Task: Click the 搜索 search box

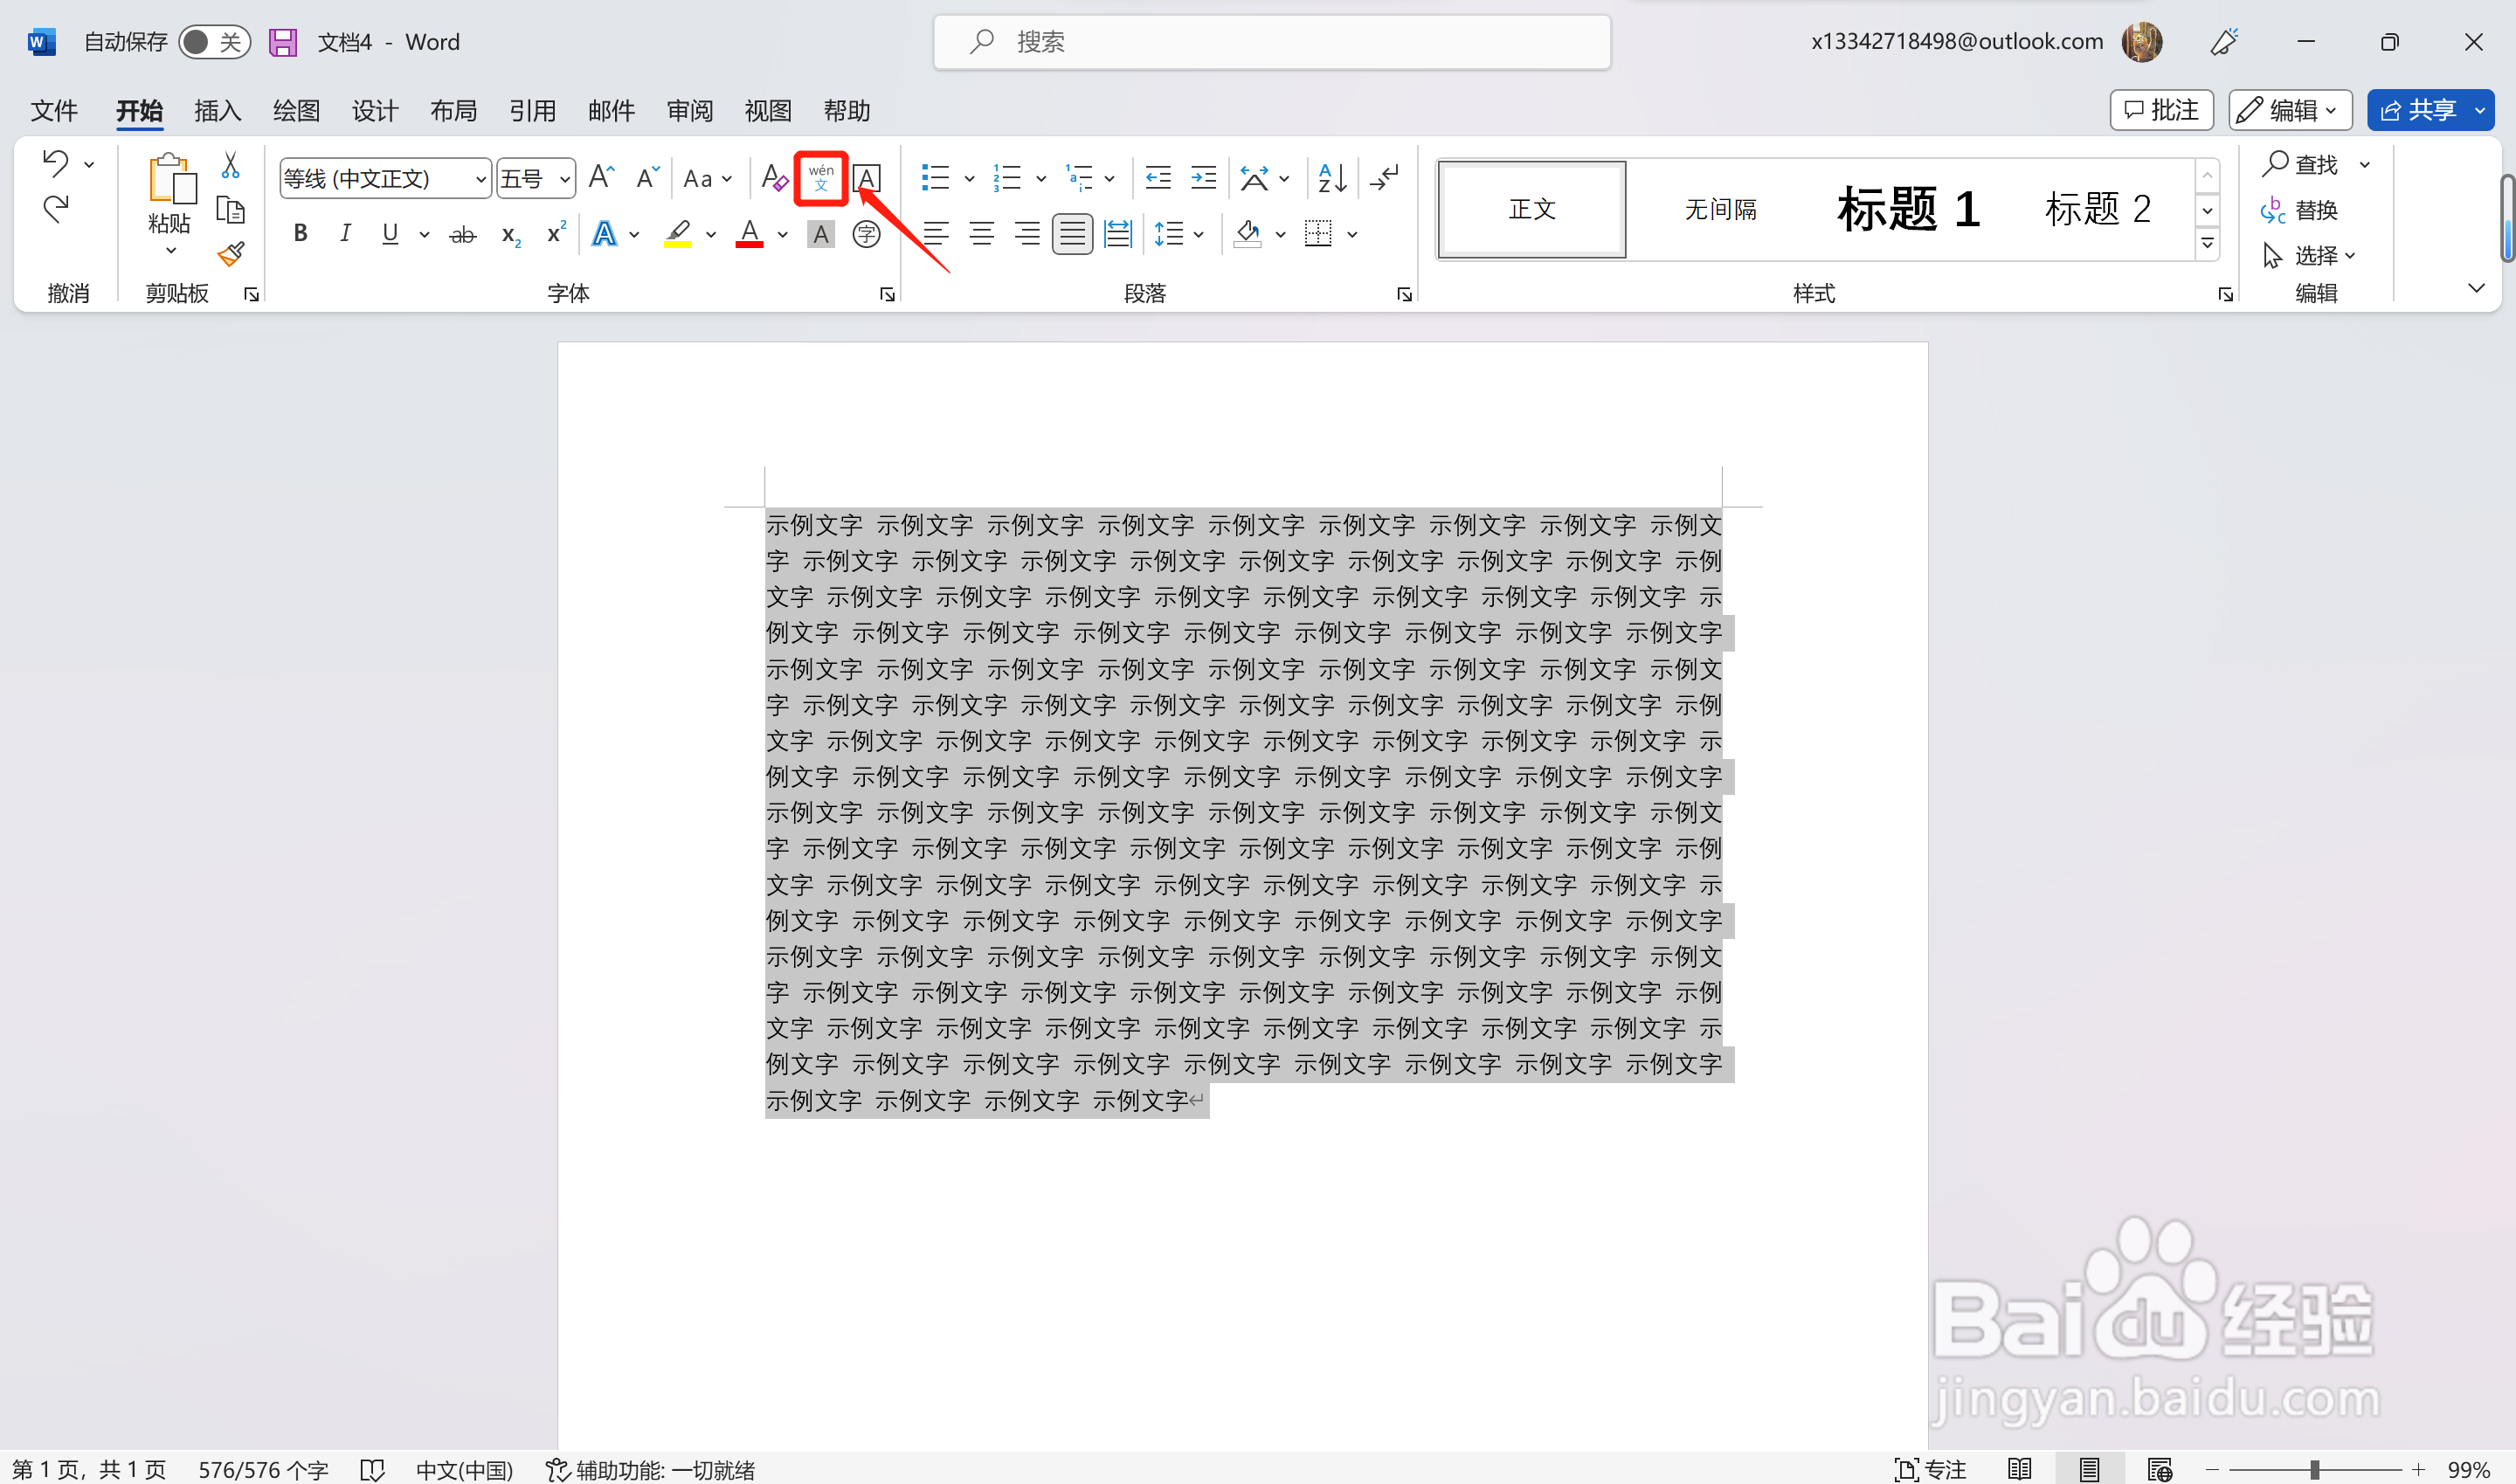Action: tap(1272, 42)
